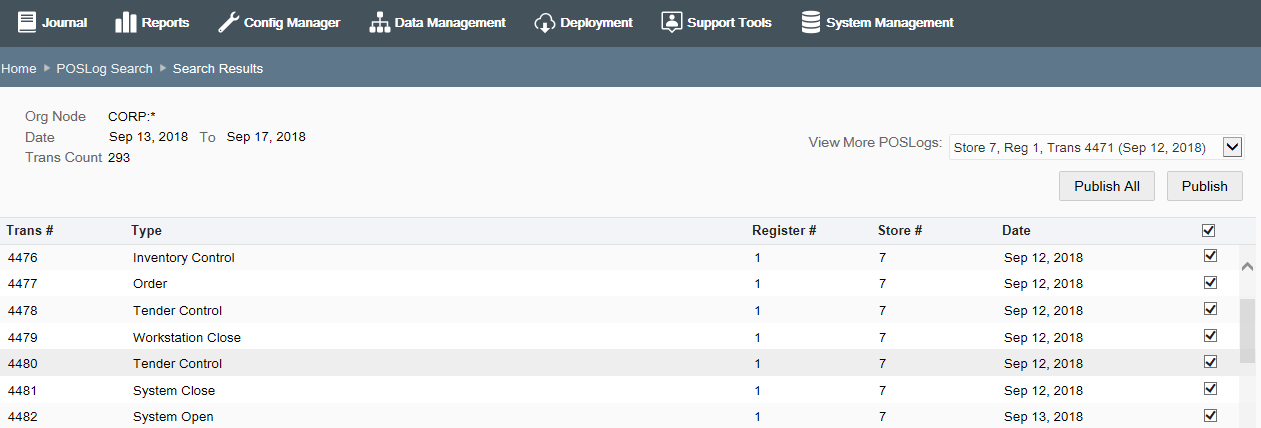
Task: Click the Sep 13, 2018 date in System Open row
Action: click(x=1043, y=416)
